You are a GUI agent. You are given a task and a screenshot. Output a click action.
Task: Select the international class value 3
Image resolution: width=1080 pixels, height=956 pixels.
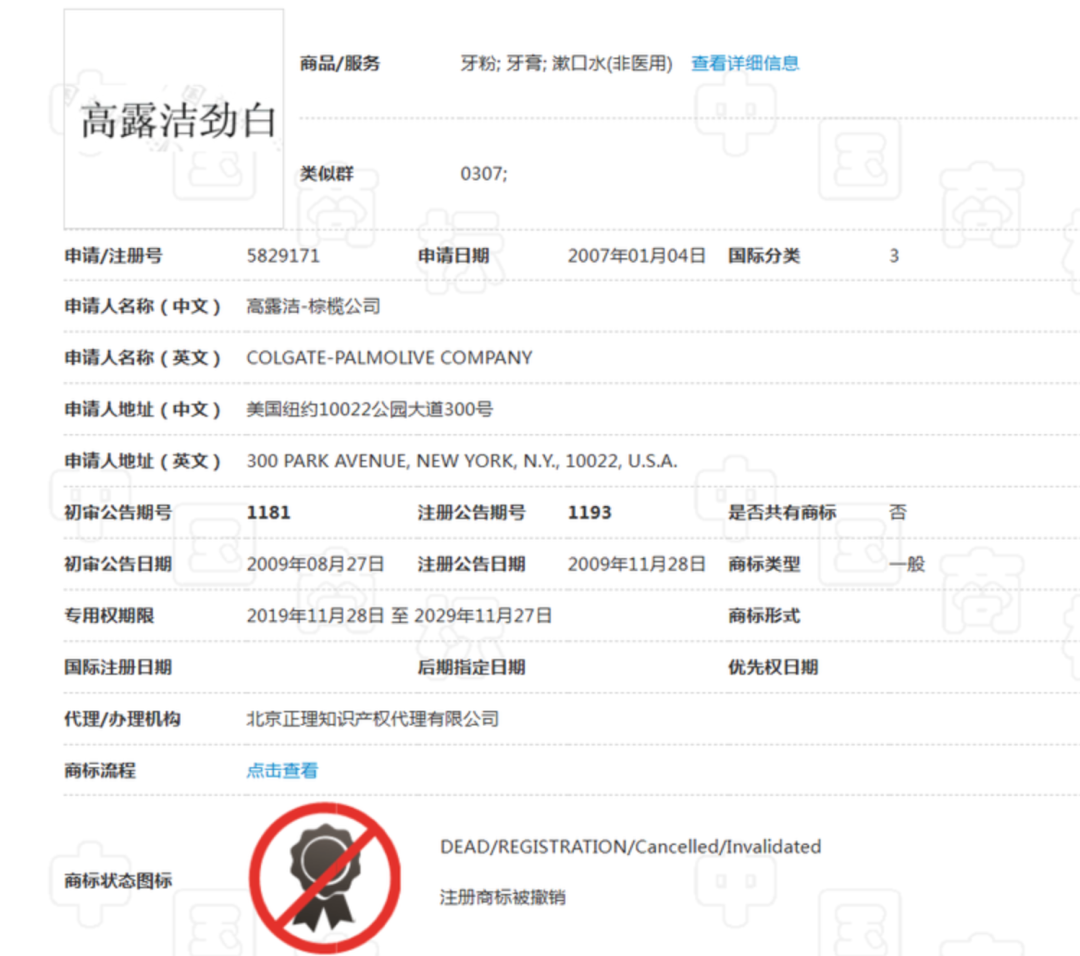pyautogui.click(x=894, y=256)
